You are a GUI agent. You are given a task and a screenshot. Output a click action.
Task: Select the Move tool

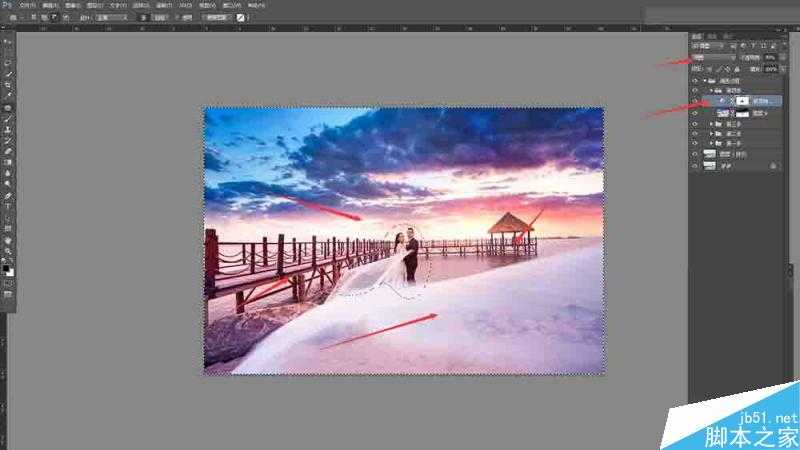8,42
